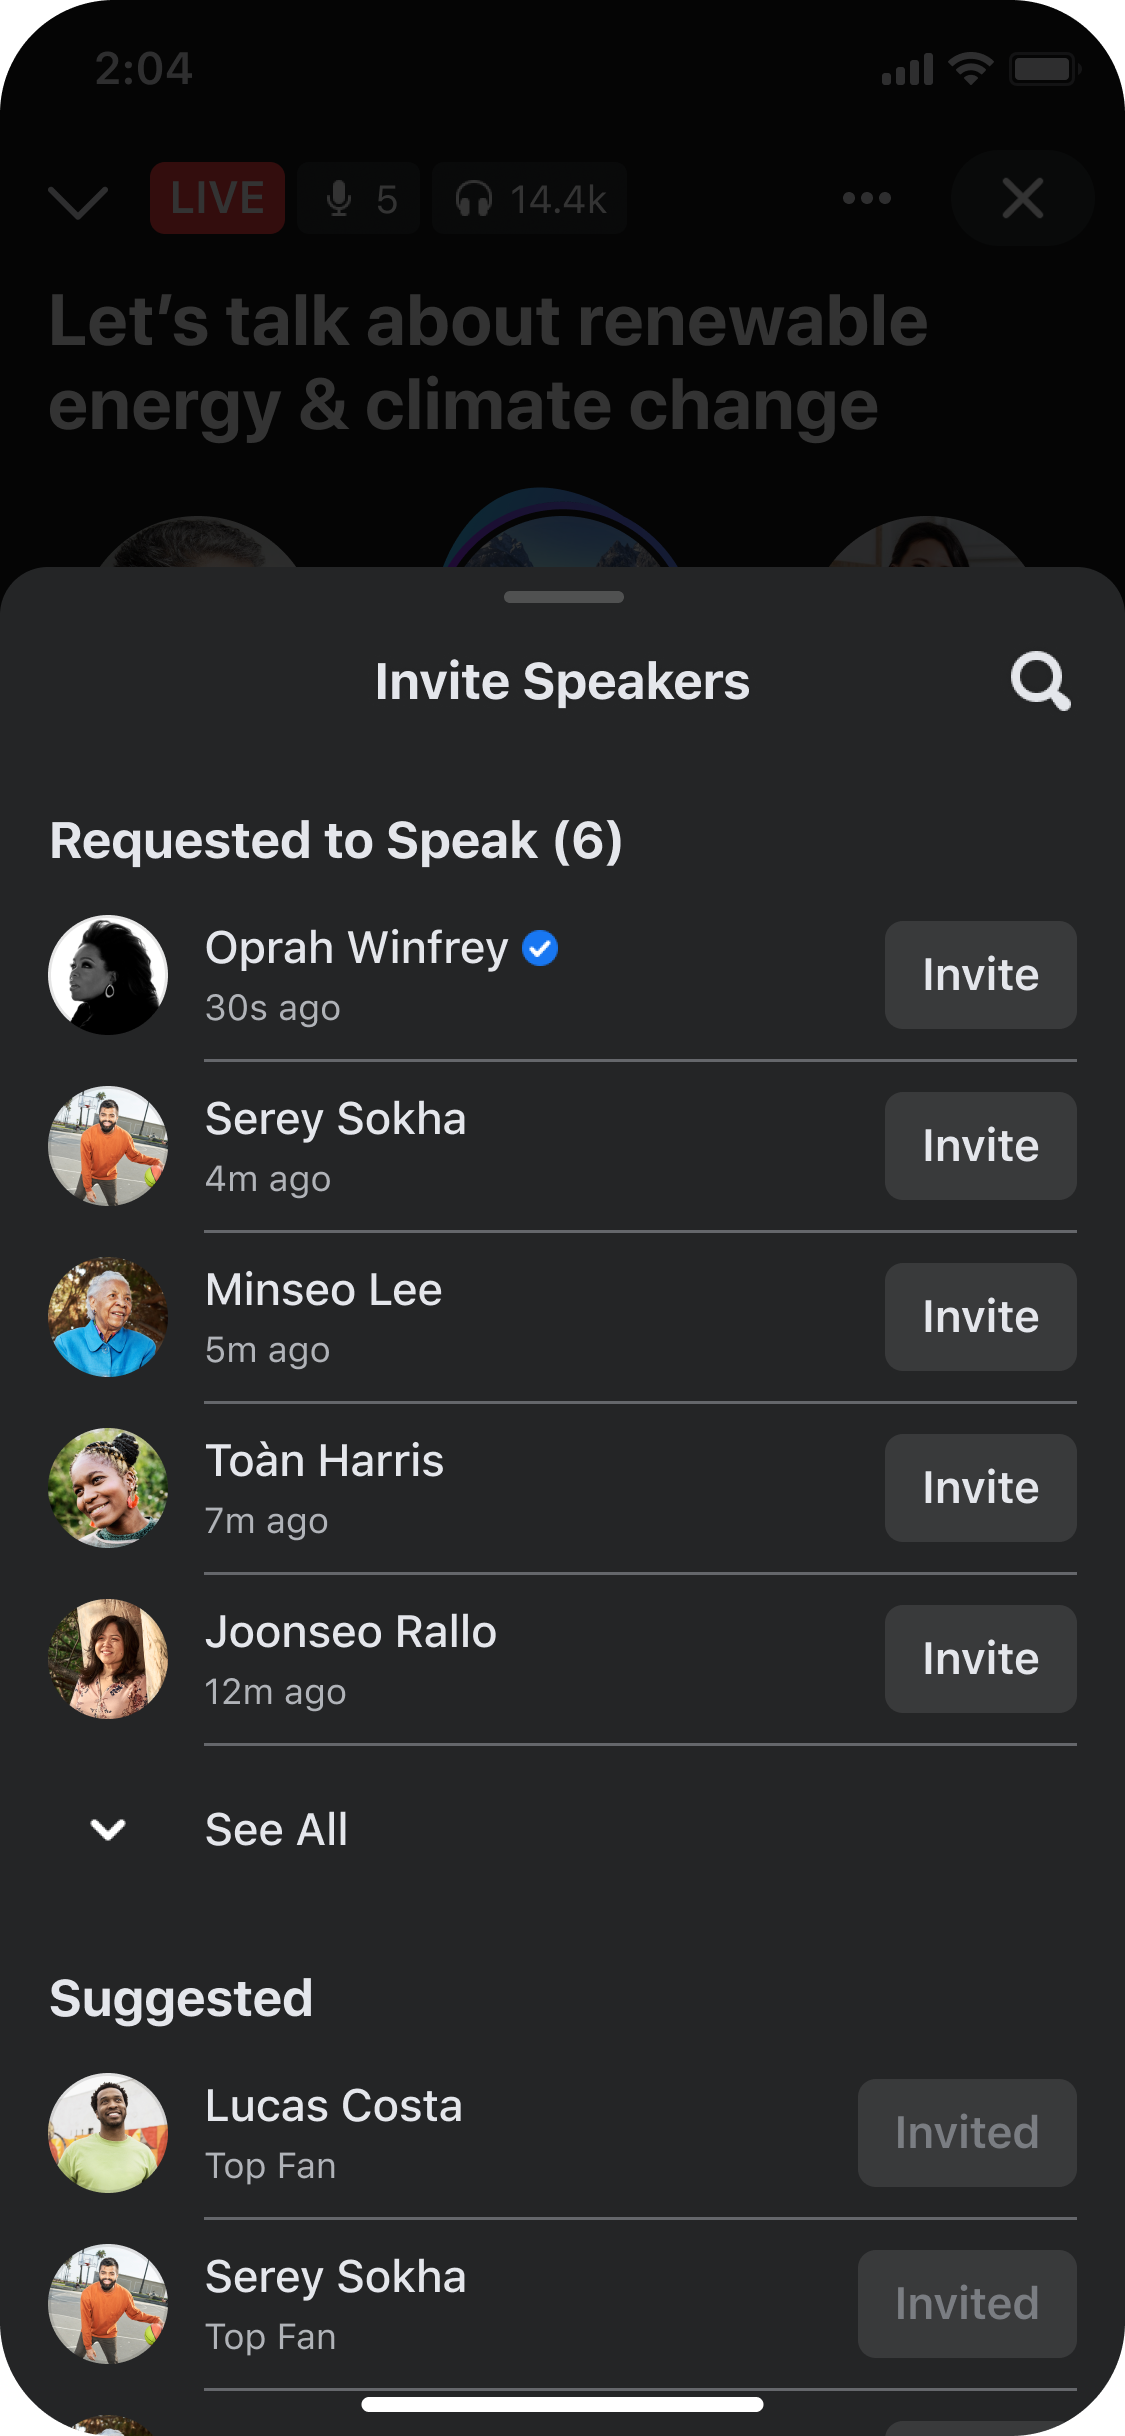The height and width of the screenshot is (2436, 1125).
Task: Invite Oprah Winfrey to speak
Action: [980, 975]
